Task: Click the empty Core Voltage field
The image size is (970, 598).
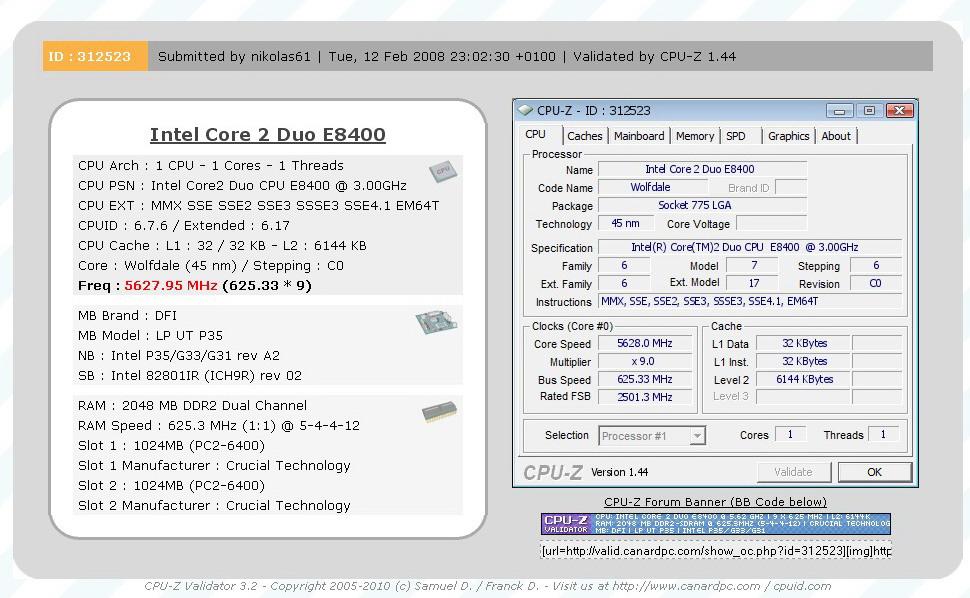Action: [771, 223]
